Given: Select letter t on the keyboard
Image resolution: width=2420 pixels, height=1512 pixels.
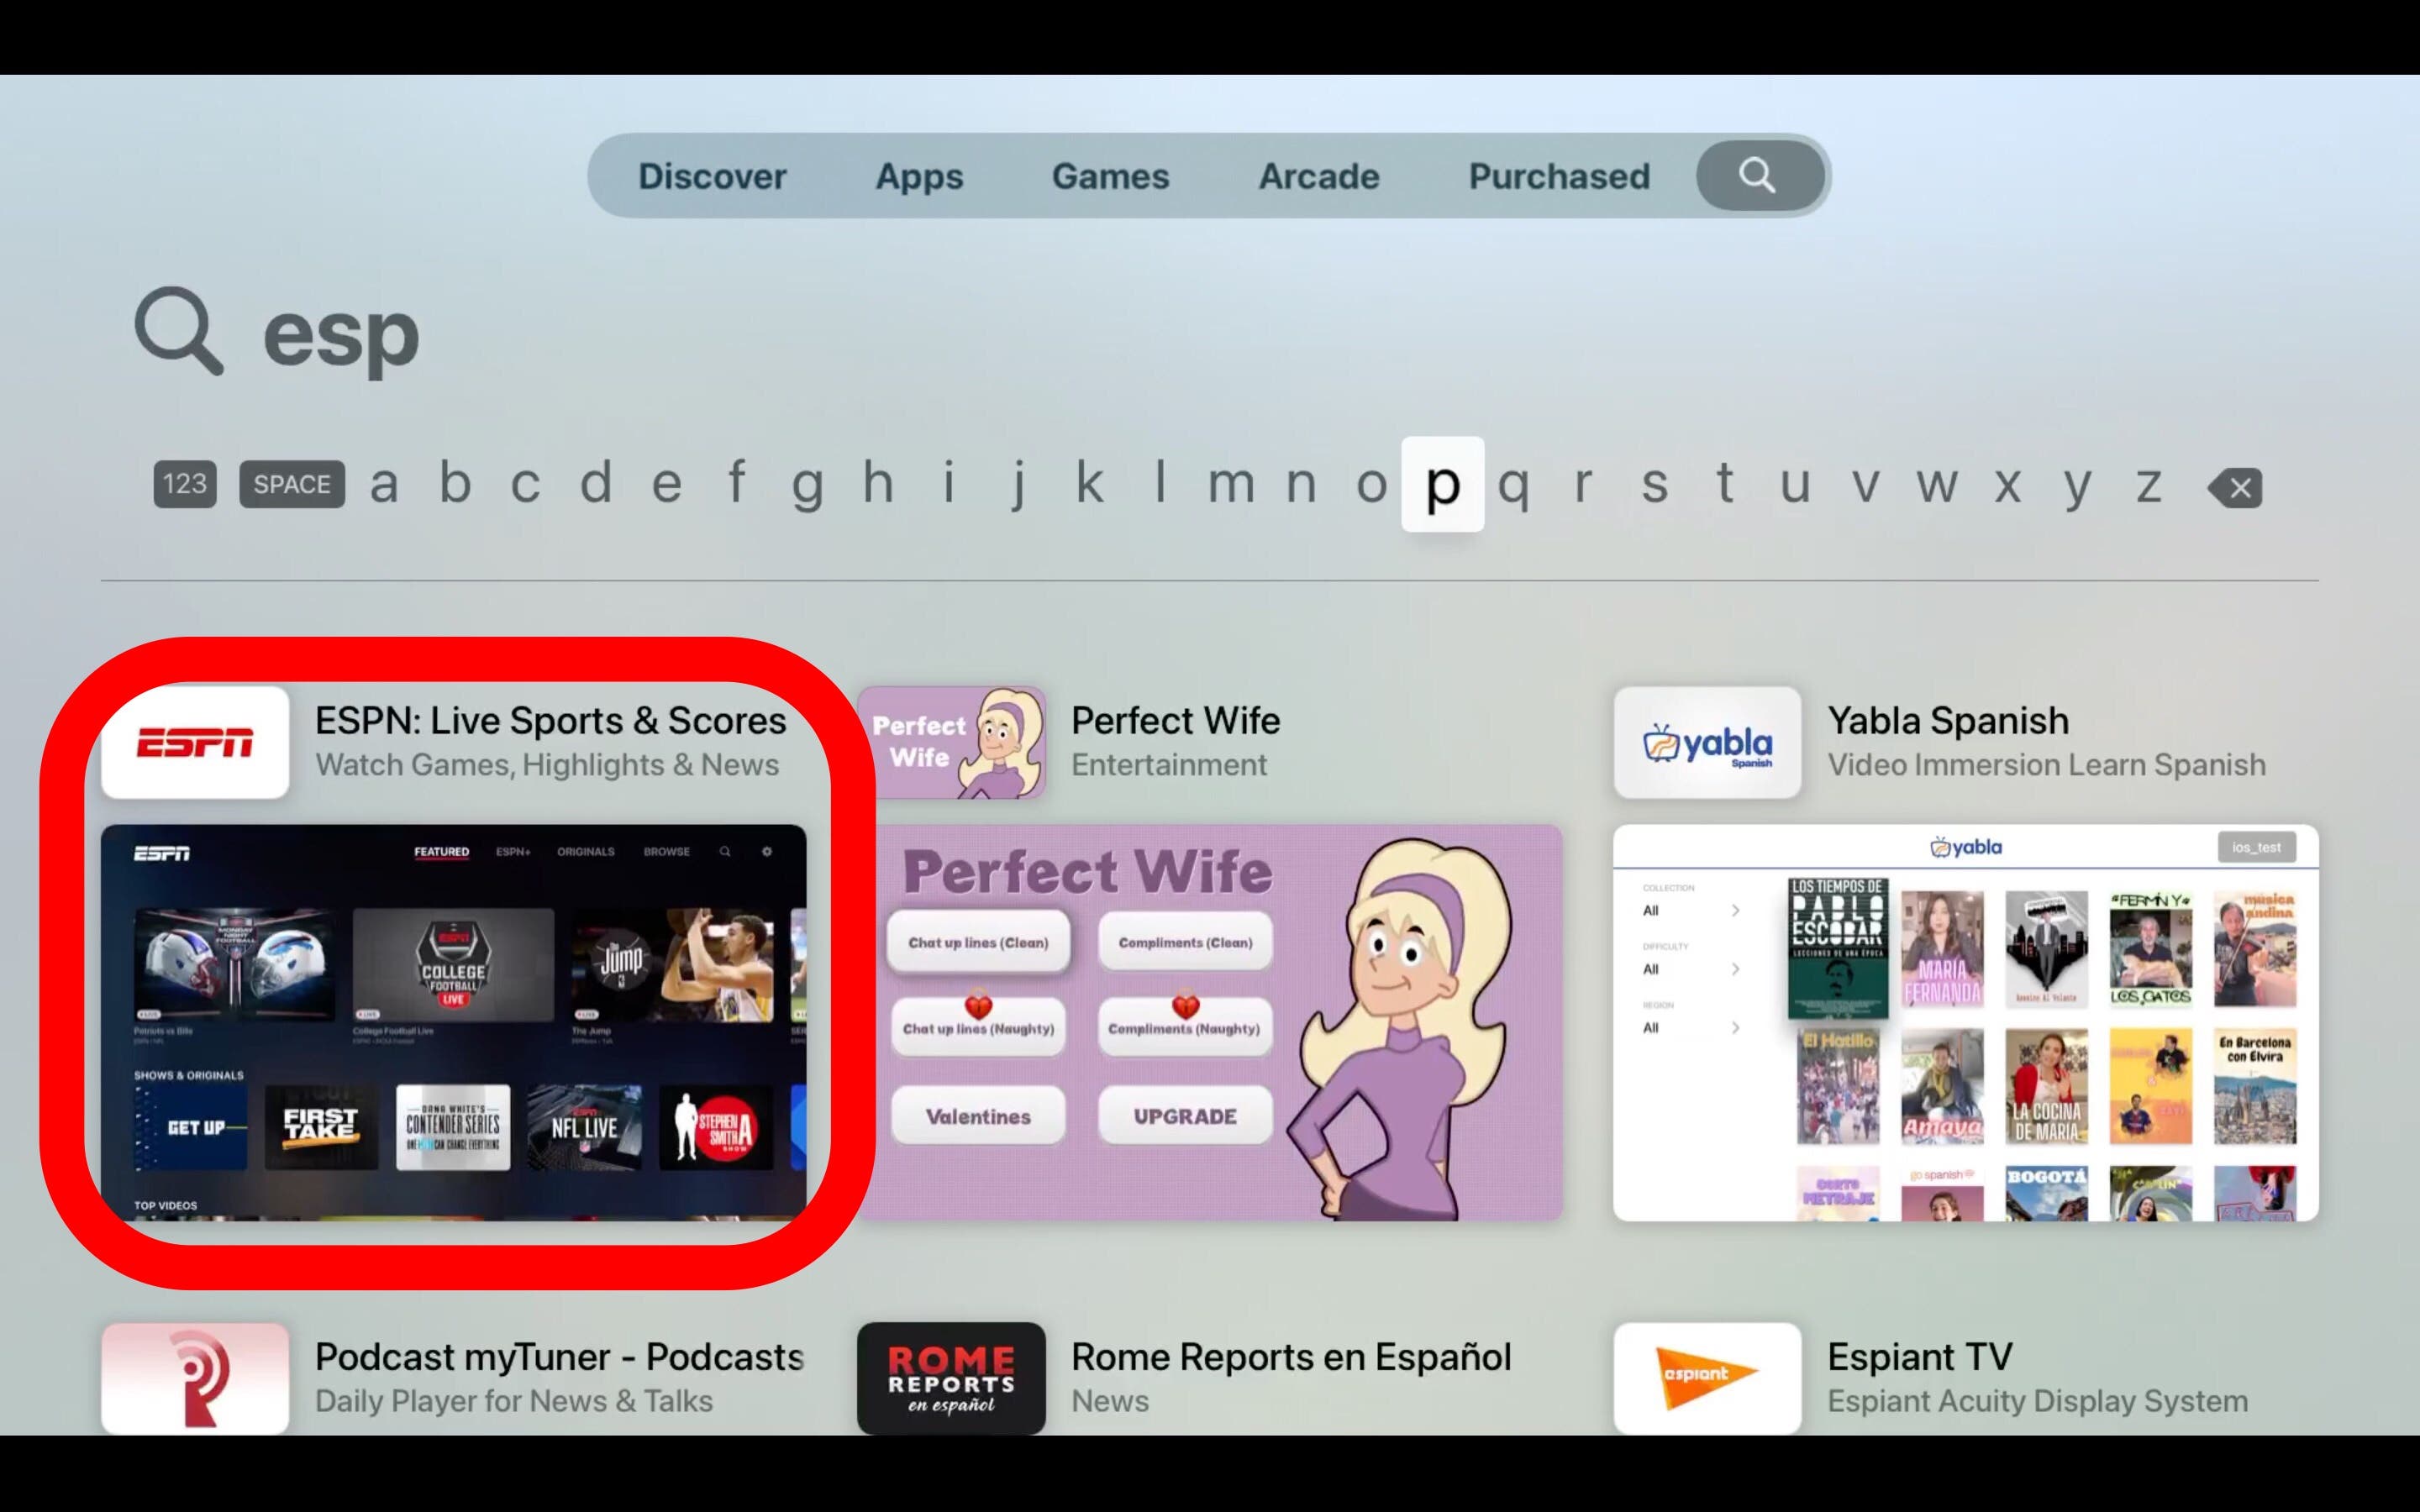Looking at the screenshot, I should coord(1725,483).
